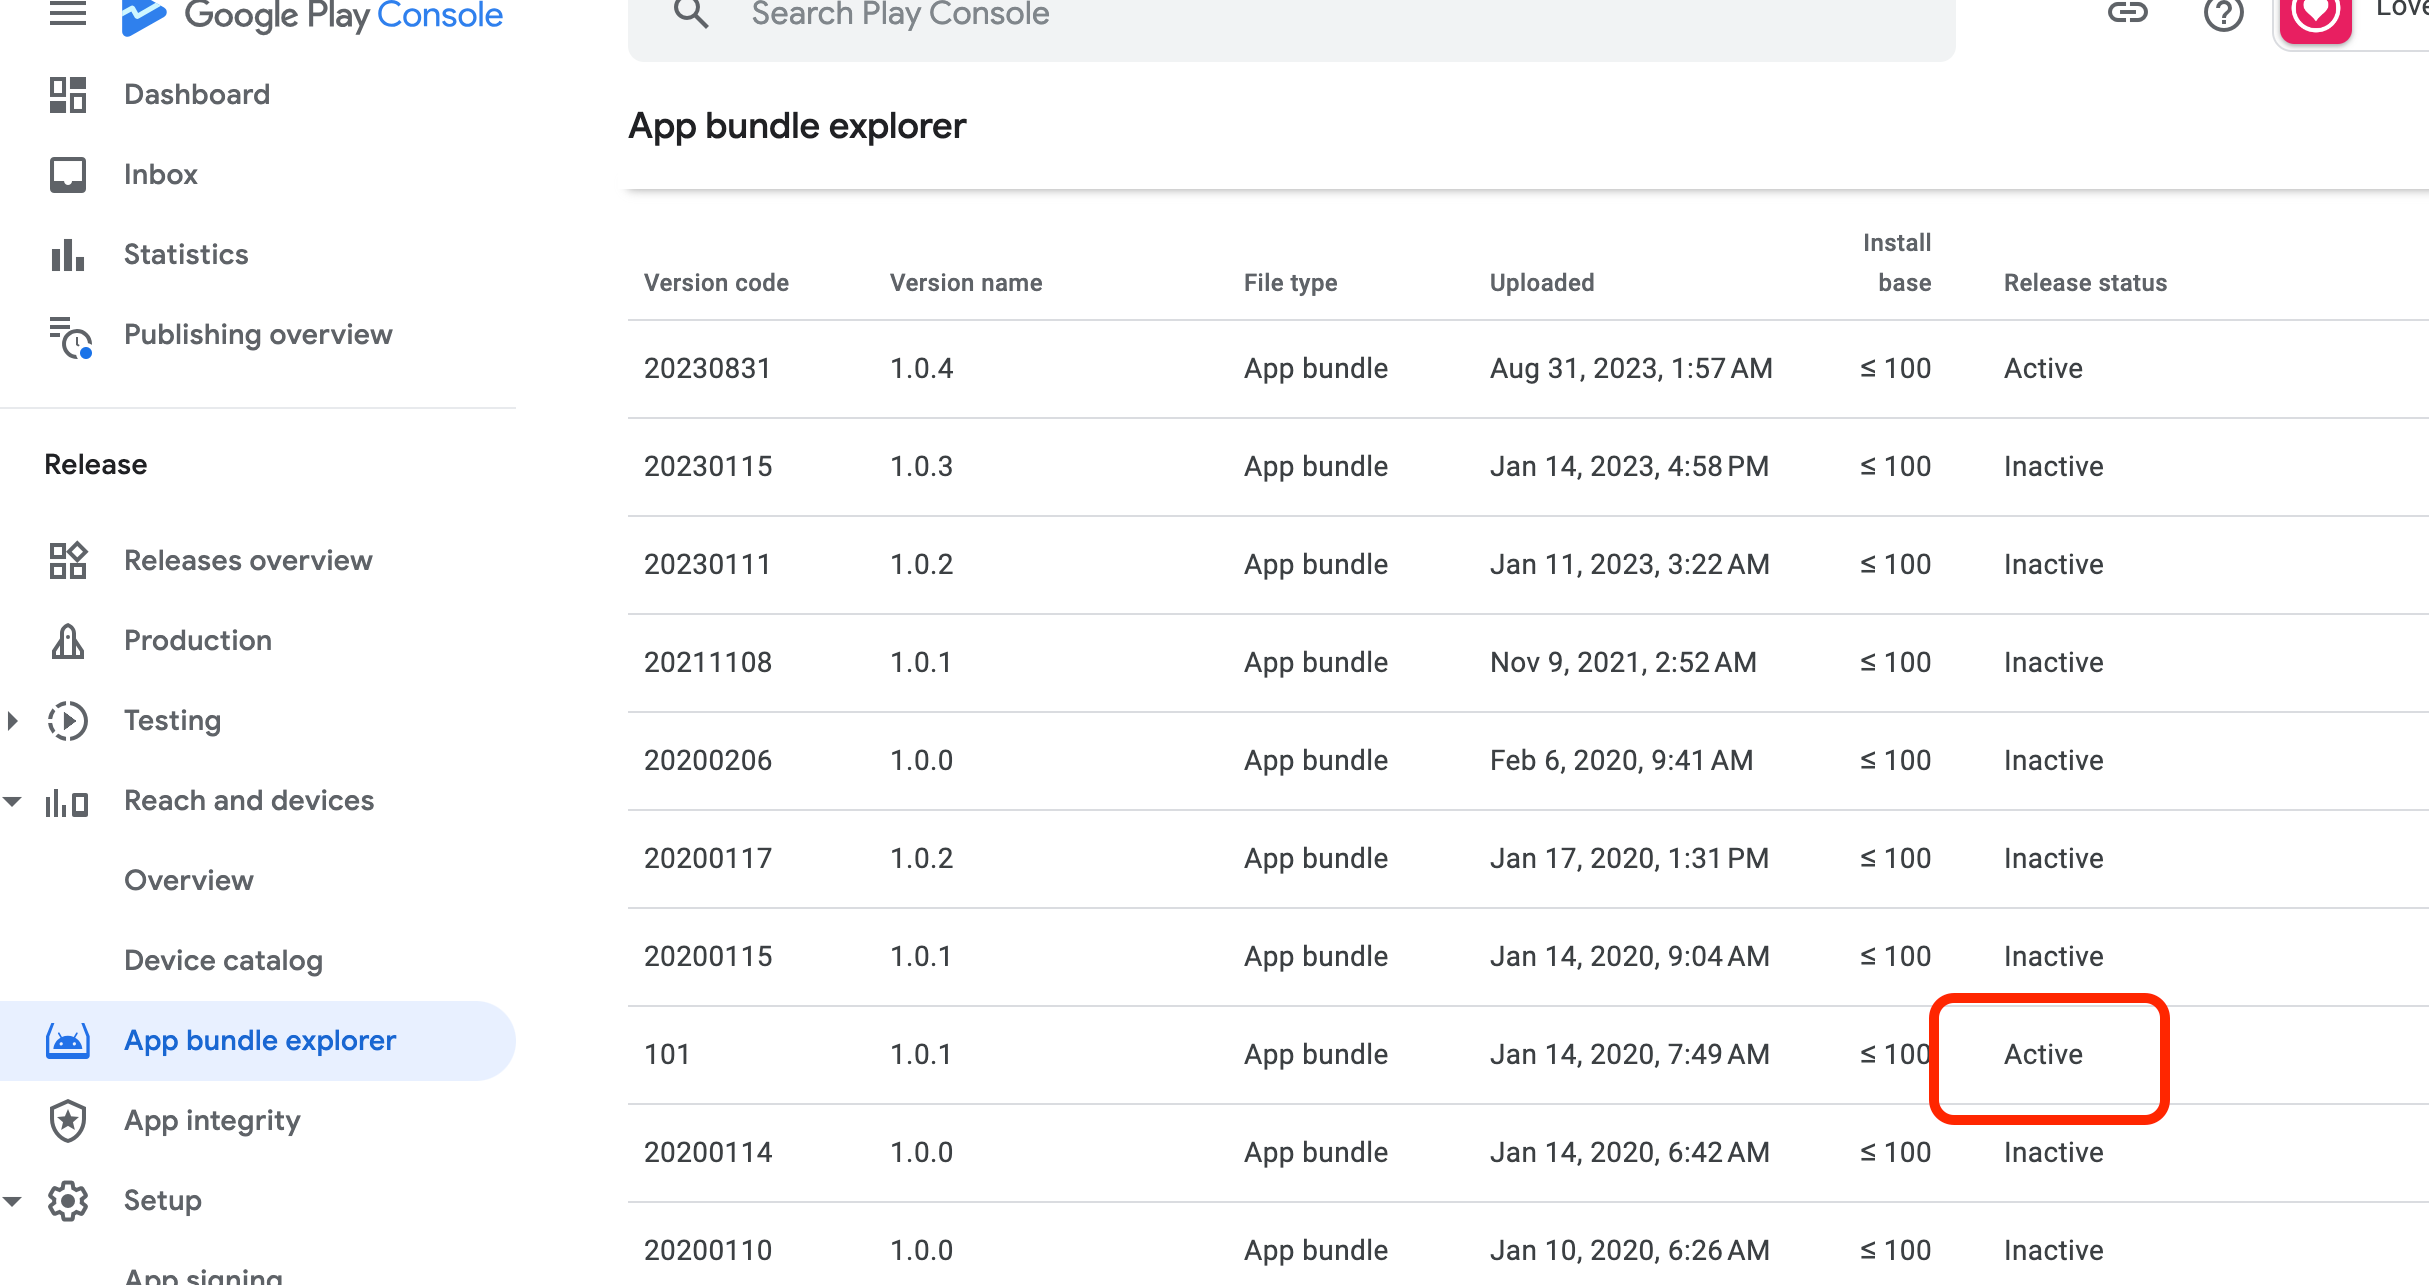
Task: Click the Publishing overview clock icon
Action: click(x=70, y=337)
